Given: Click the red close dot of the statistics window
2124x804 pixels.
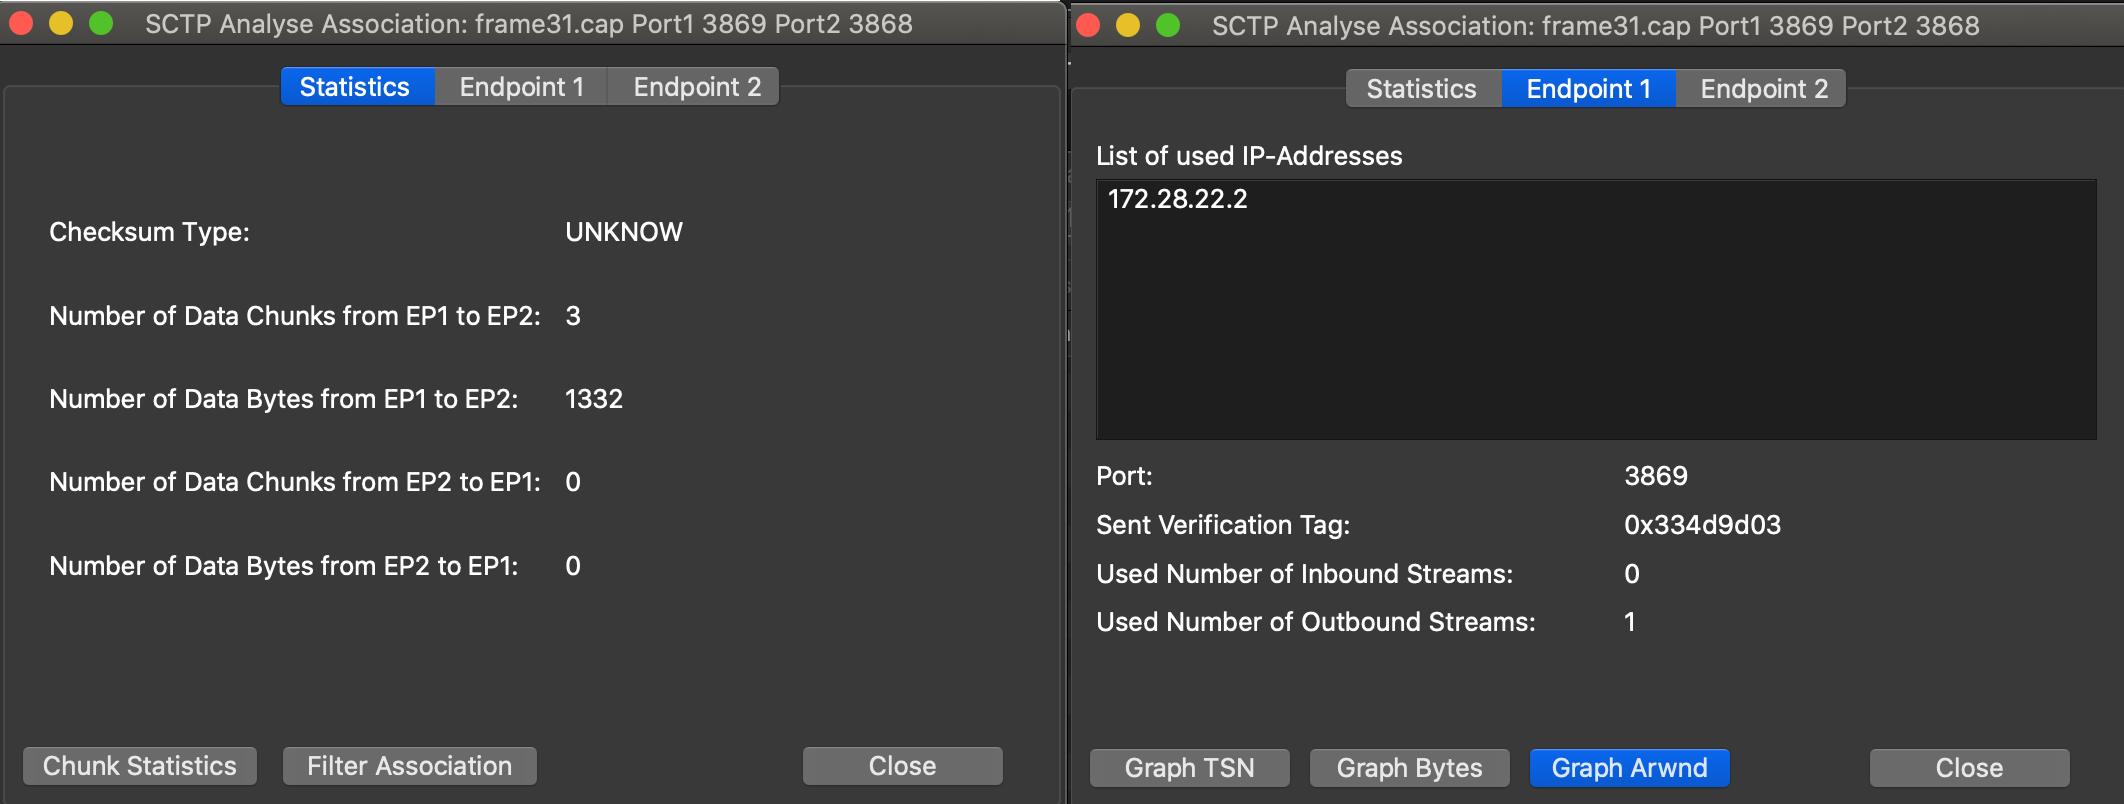Looking at the screenshot, I should pos(21,23).
